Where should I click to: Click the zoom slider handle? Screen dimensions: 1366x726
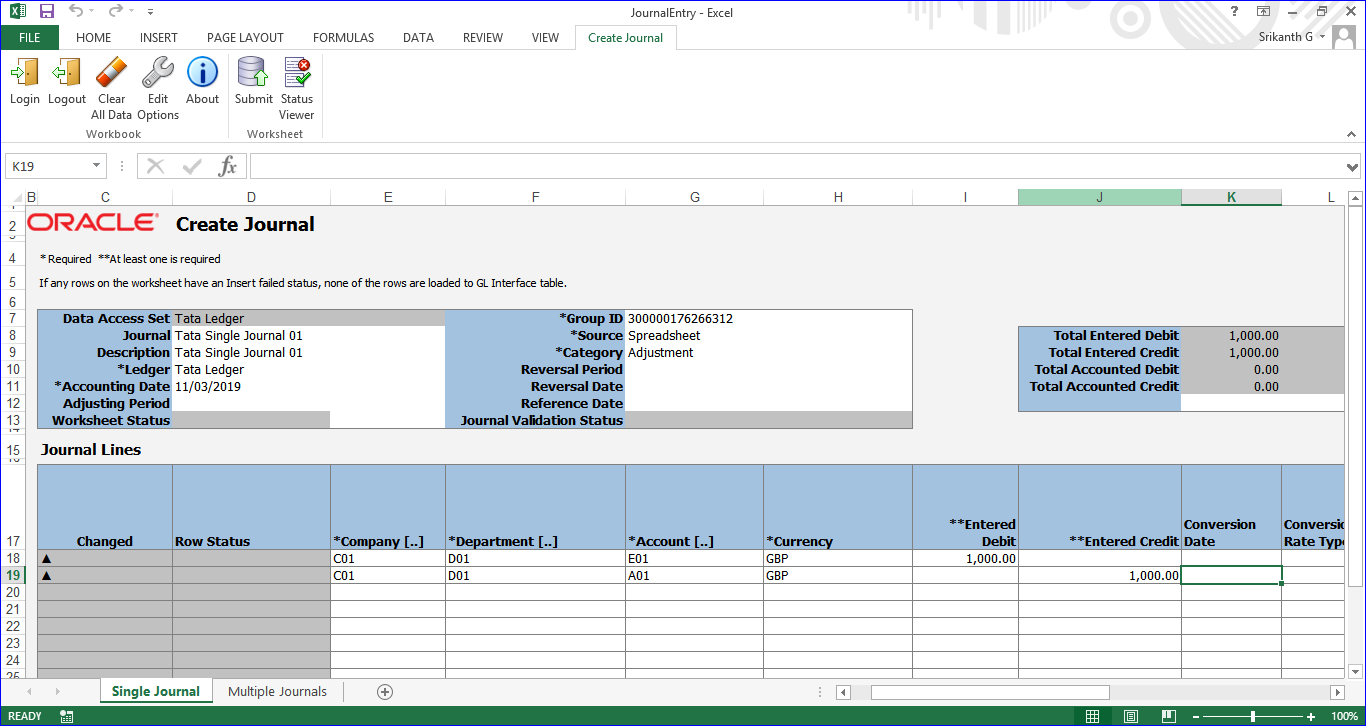(x=1253, y=716)
